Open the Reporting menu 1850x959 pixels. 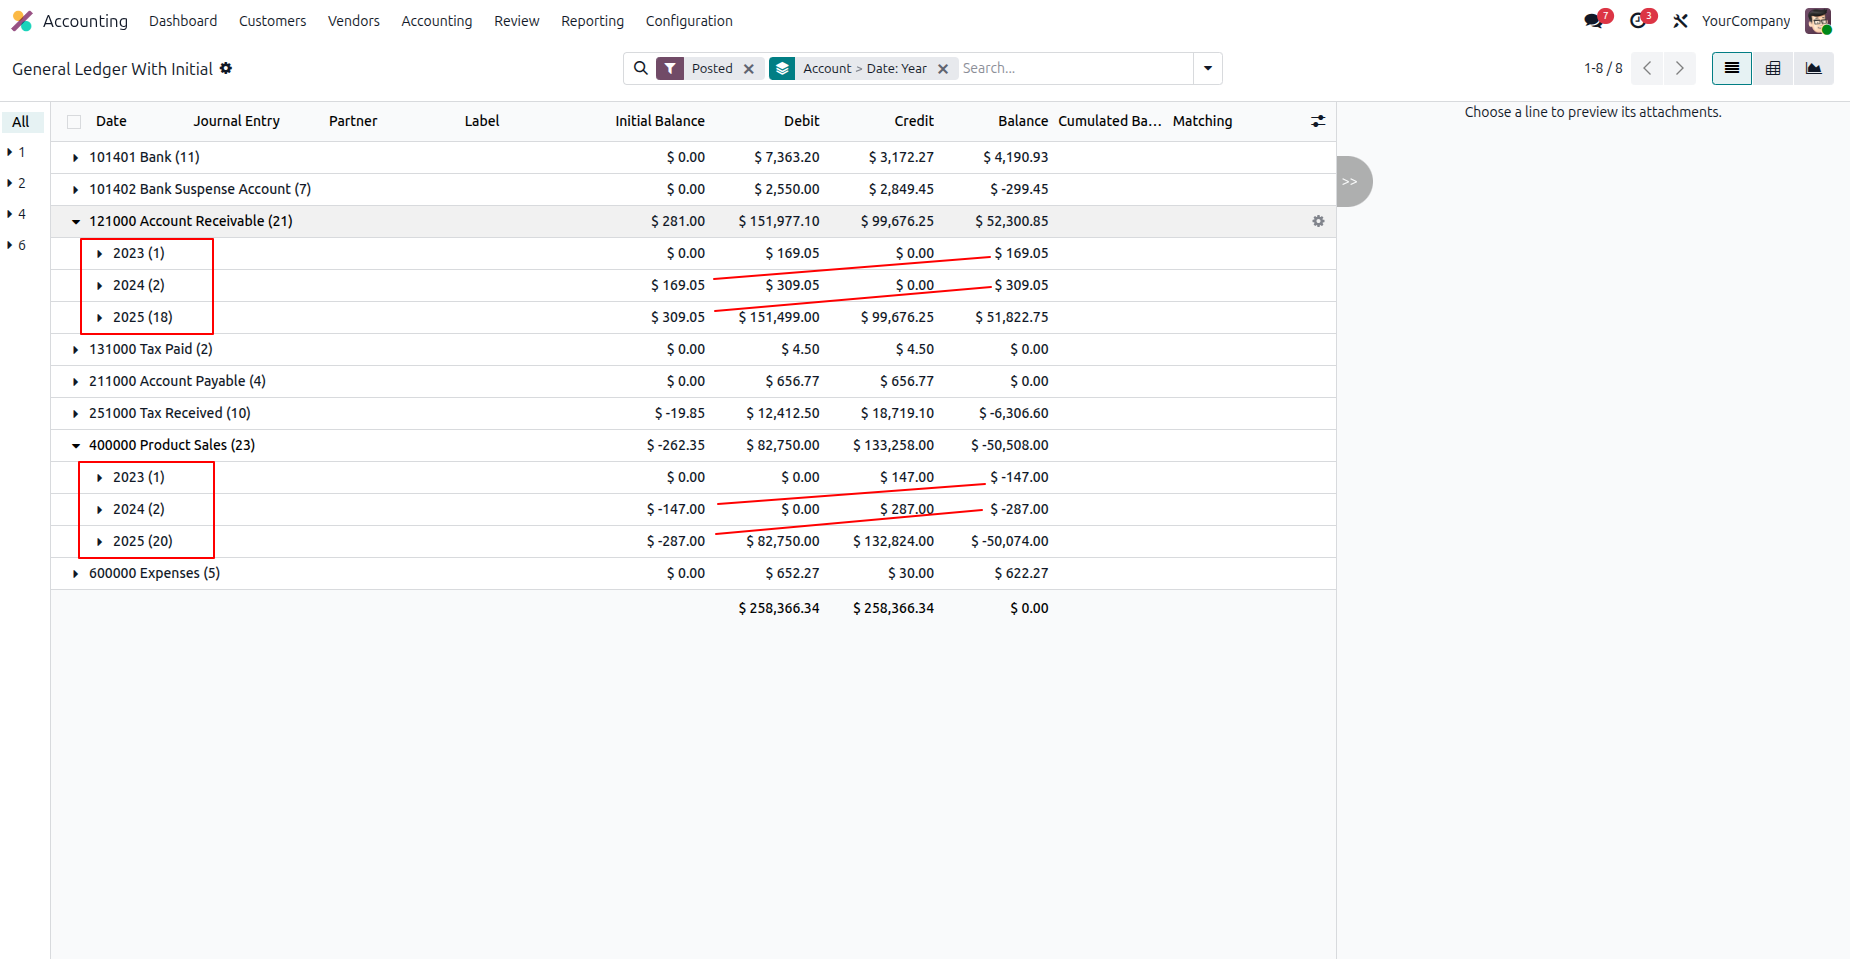pos(592,21)
